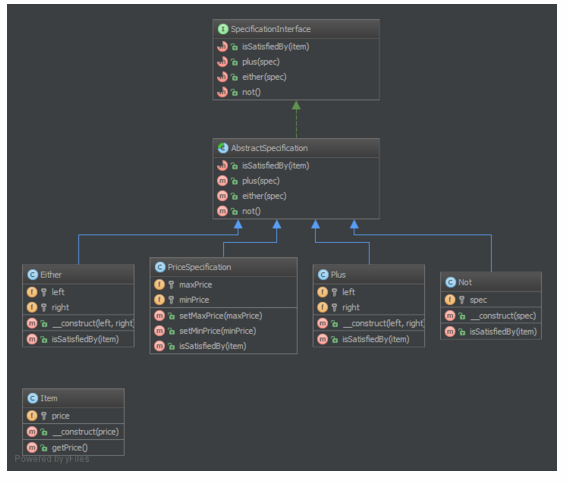569x483 pixels.
Task: Select the Not node title
Action: (x=465, y=282)
